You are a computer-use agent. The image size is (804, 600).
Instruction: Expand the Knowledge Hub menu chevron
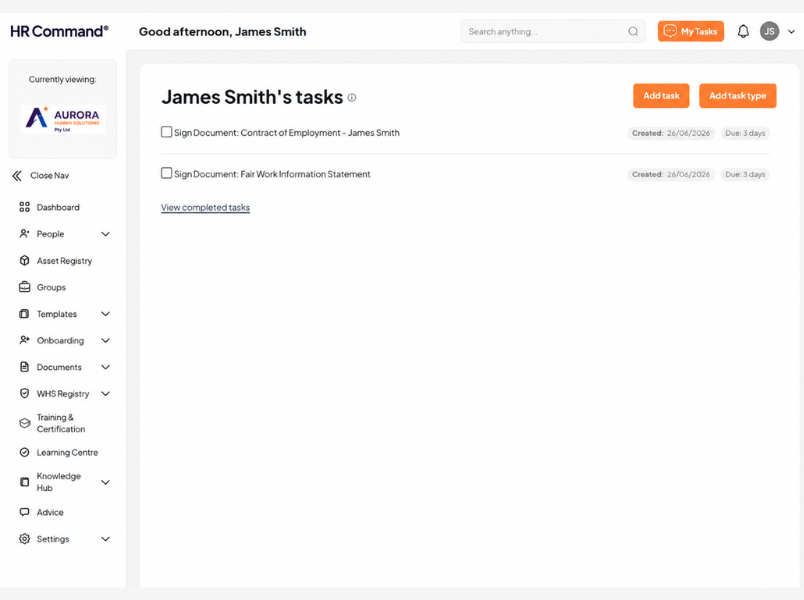pos(106,482)
